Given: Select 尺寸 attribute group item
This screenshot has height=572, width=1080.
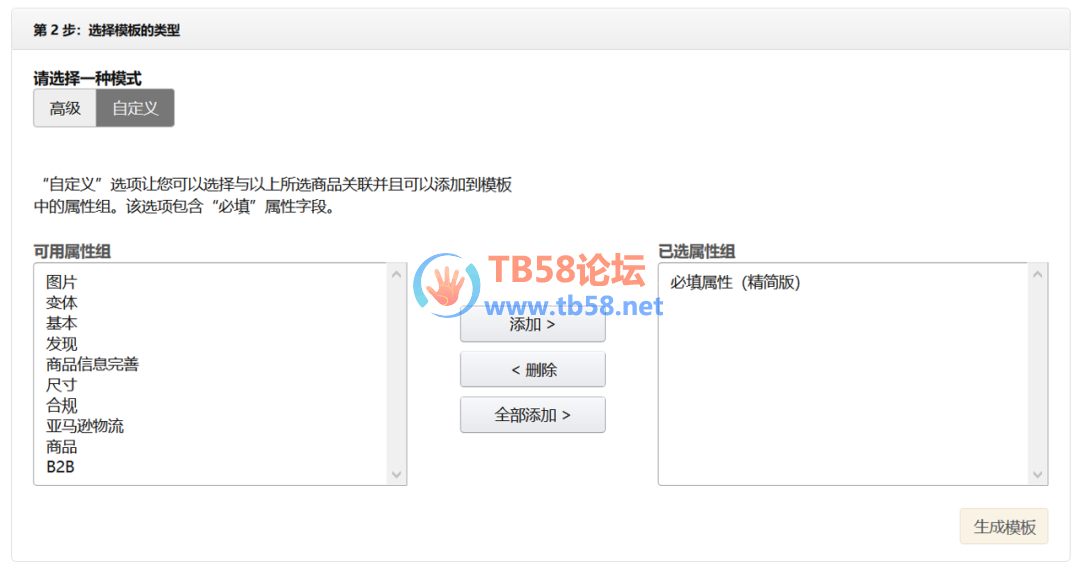Looking at the screenshot, I should (61, 385).
